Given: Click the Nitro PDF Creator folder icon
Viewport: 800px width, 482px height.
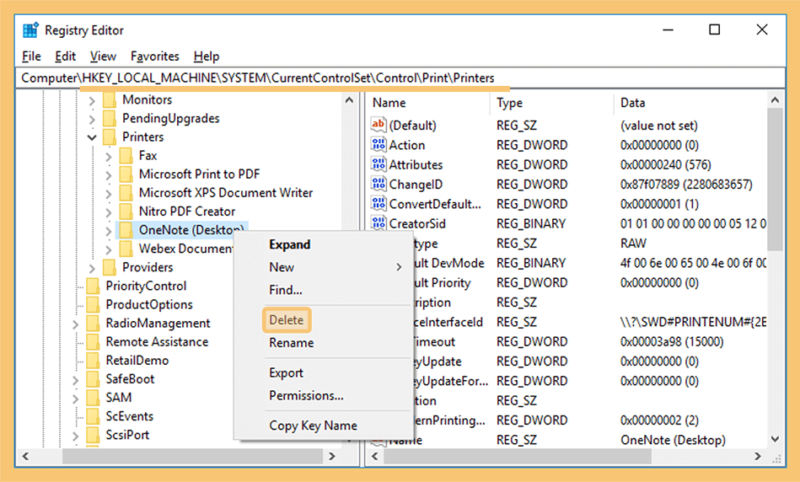Looking at the screenshot, I should click(x=126, y=212).
